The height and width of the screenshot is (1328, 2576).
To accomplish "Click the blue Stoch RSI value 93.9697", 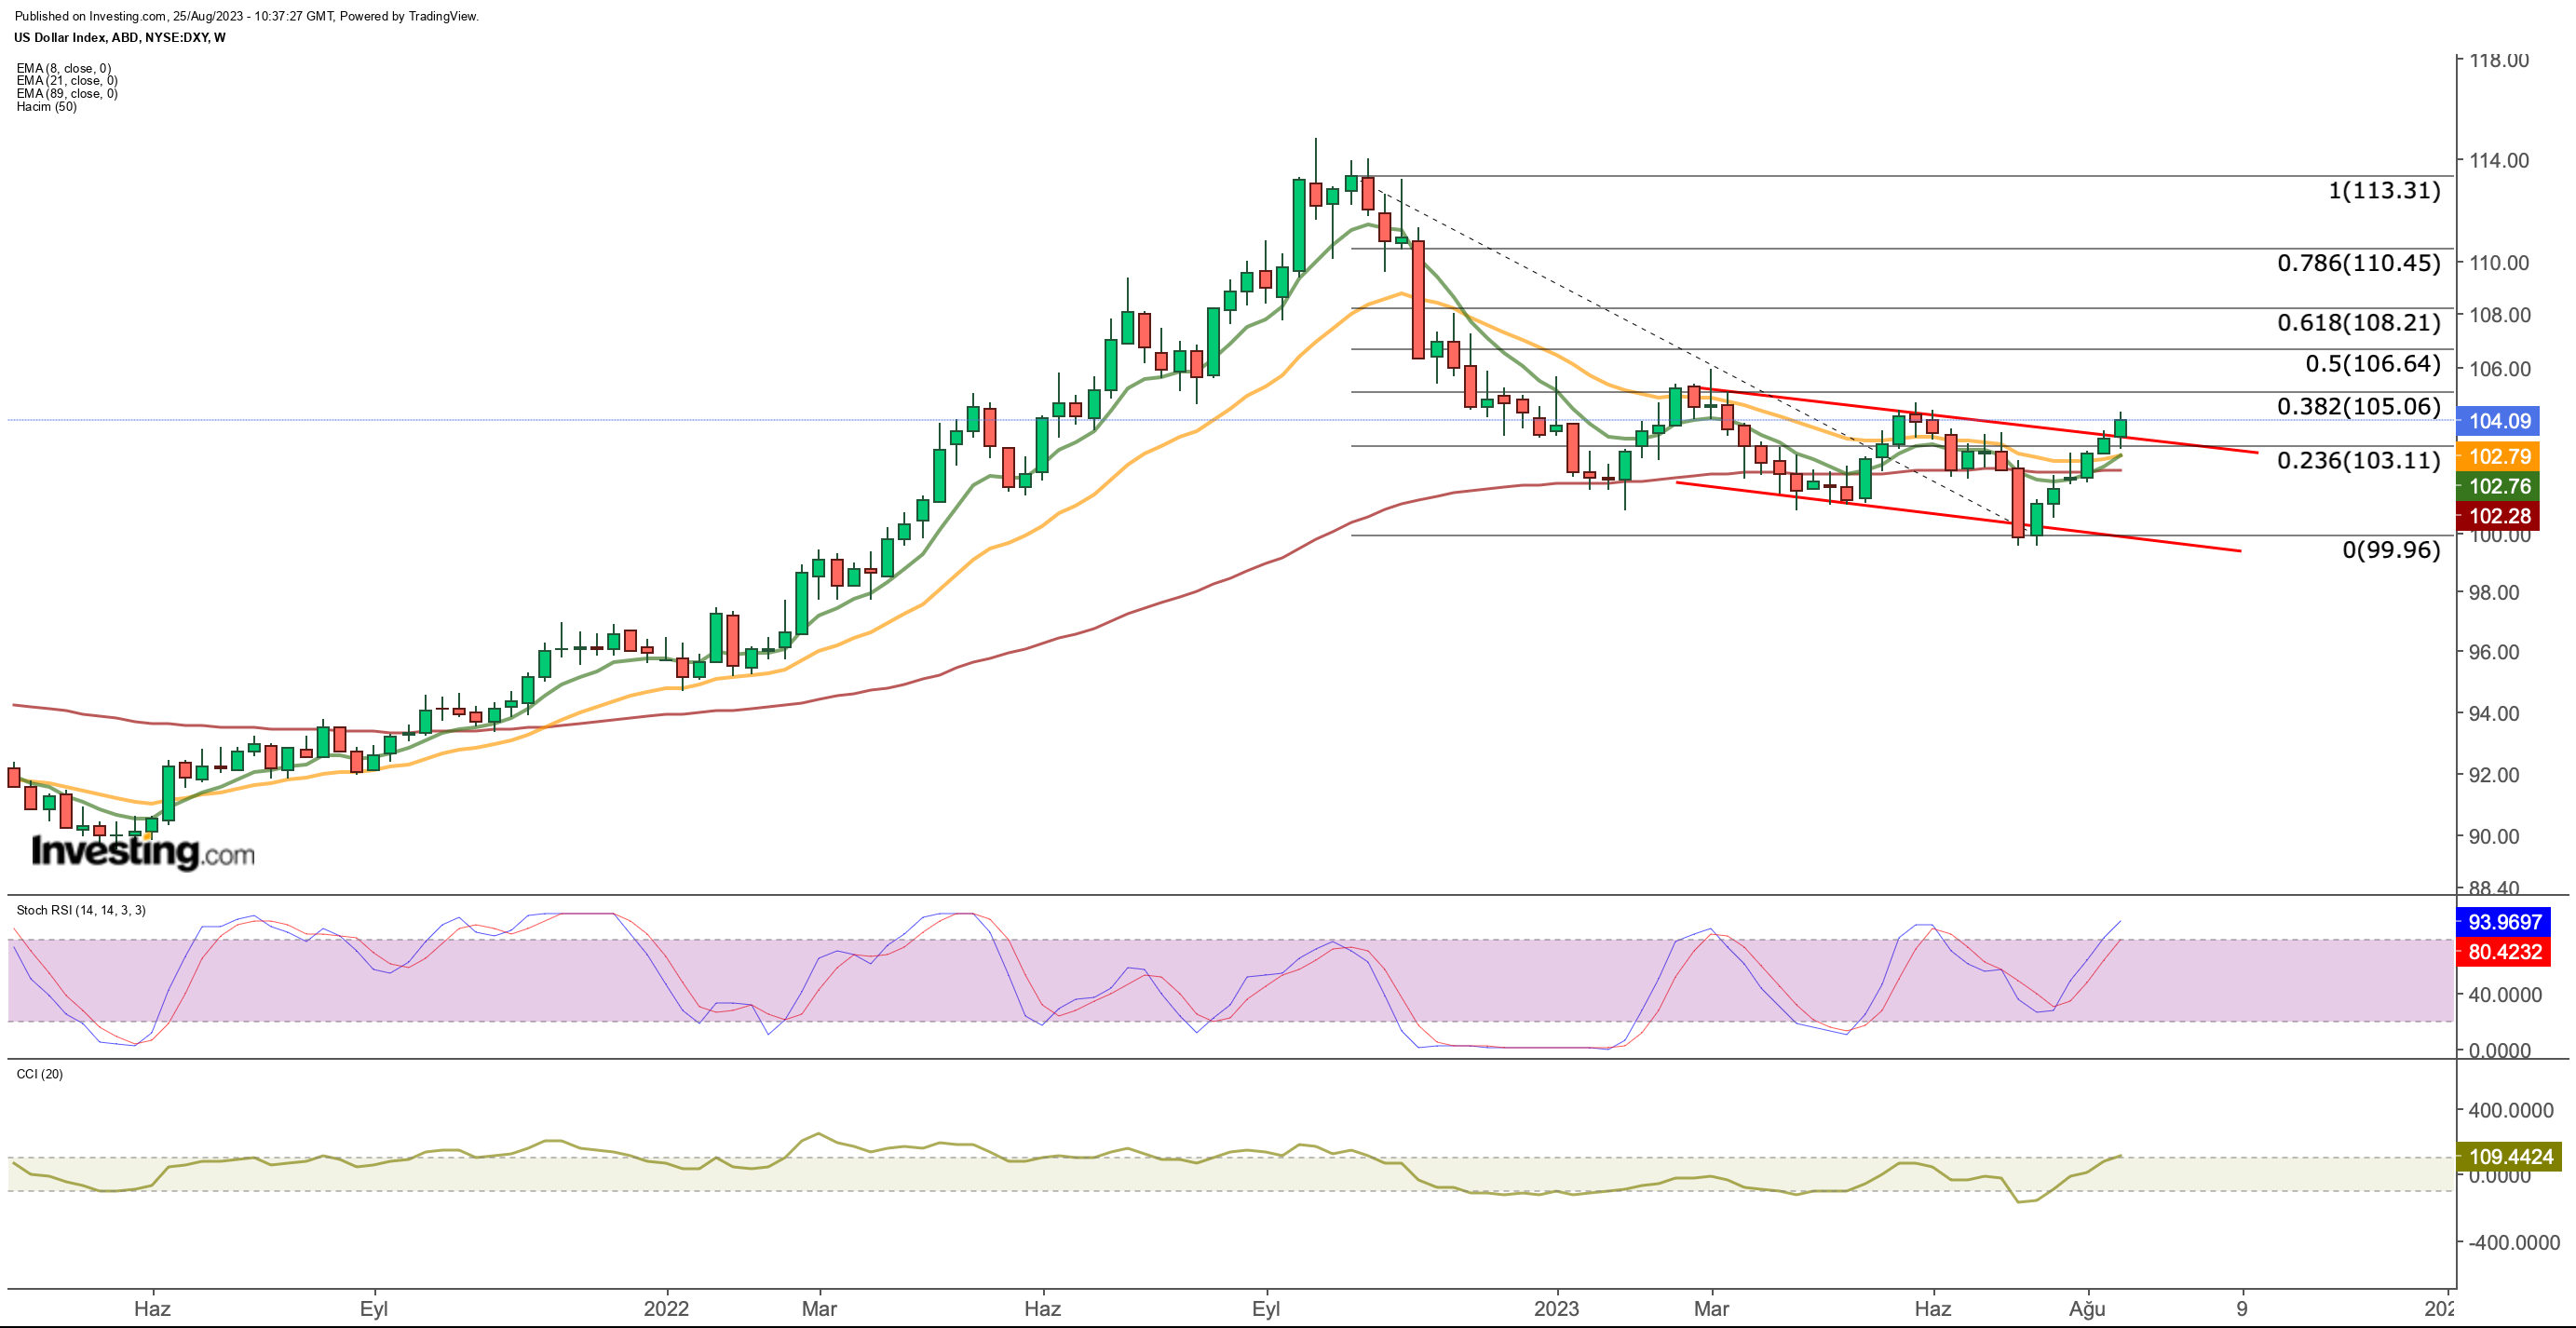I will (2504, 922).
